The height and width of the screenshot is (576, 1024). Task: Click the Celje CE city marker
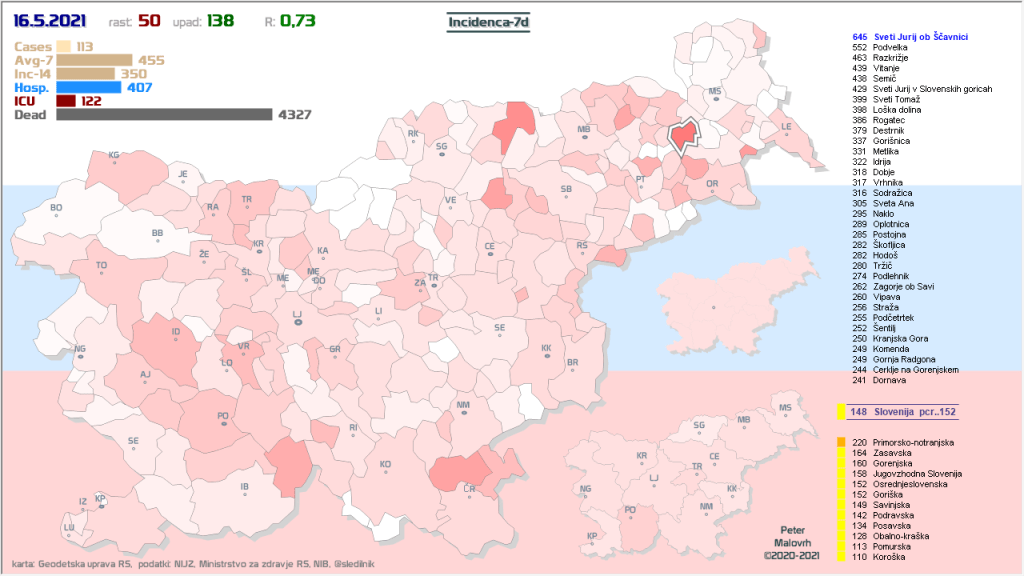[x=490, y=252]
